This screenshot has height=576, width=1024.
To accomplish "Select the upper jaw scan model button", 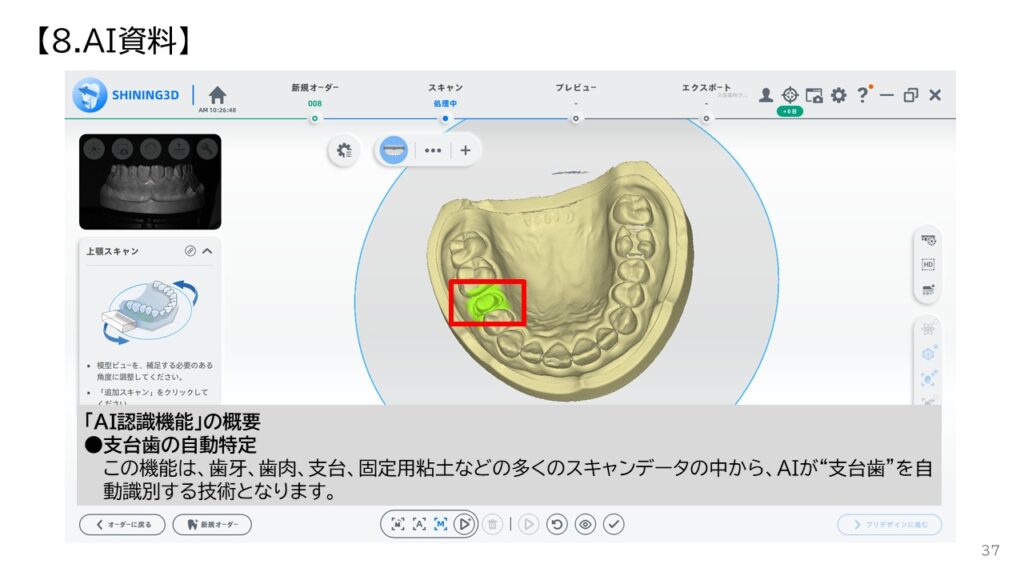I will point(395,150).
